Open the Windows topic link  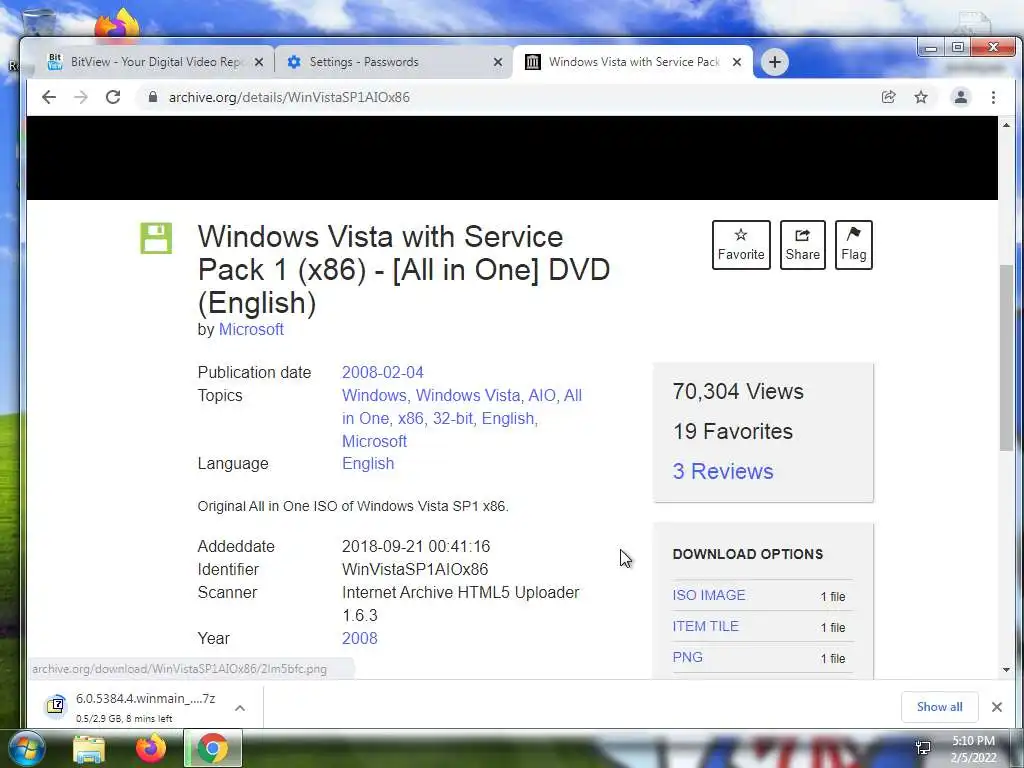[x=376, y=395]
